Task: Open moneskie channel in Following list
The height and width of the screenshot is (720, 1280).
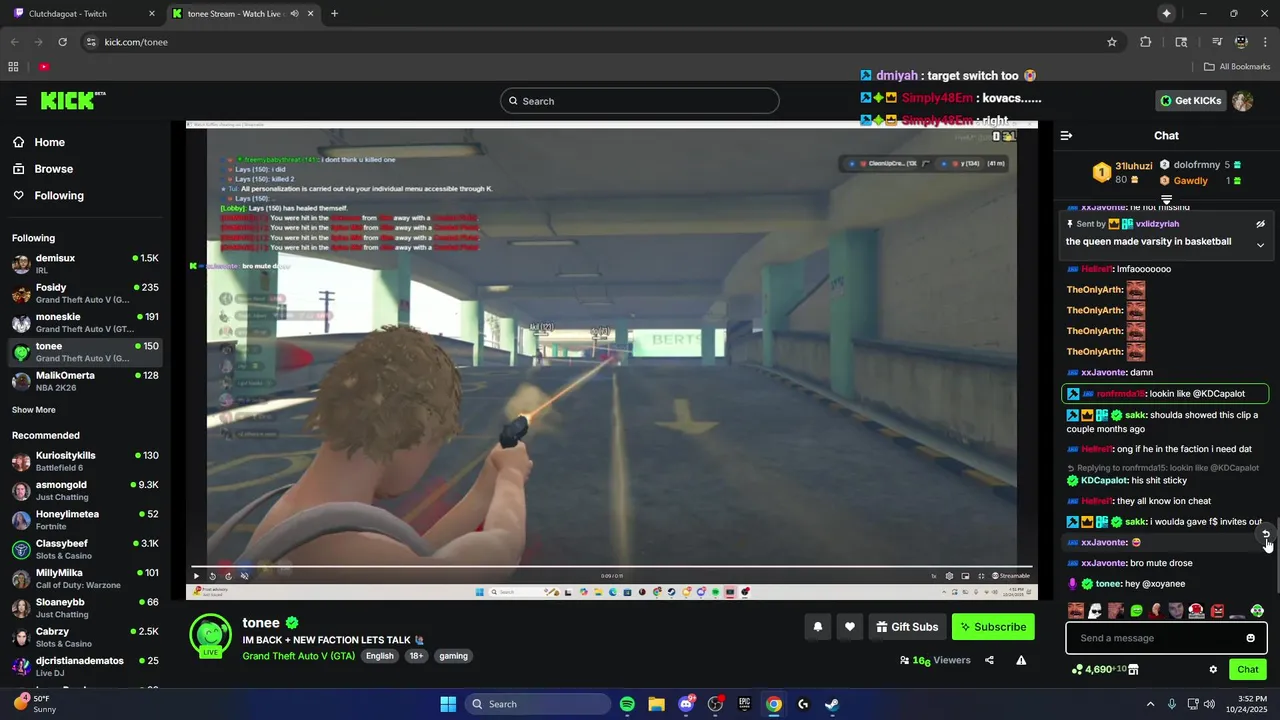Action: pos(85,323)
